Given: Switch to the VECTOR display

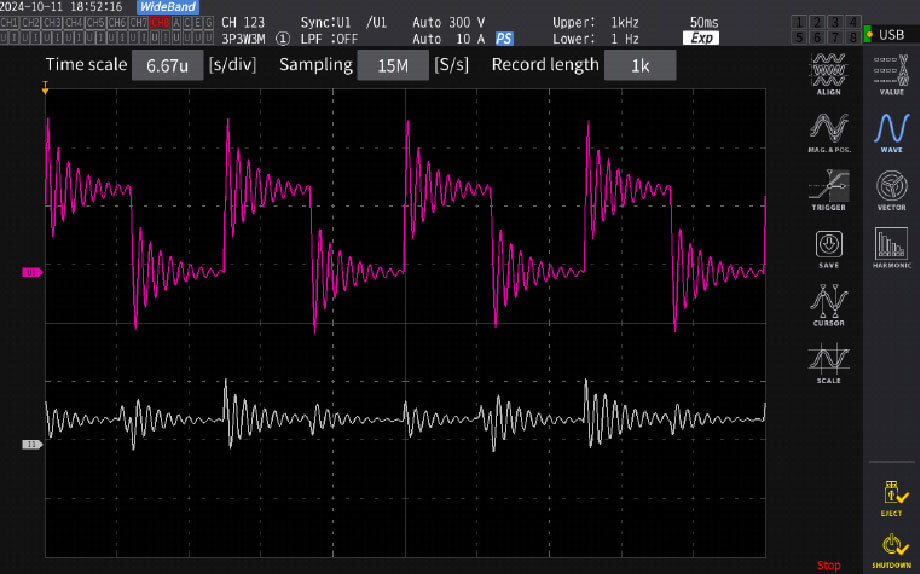Looking at the screenshot, I should 891,190.
